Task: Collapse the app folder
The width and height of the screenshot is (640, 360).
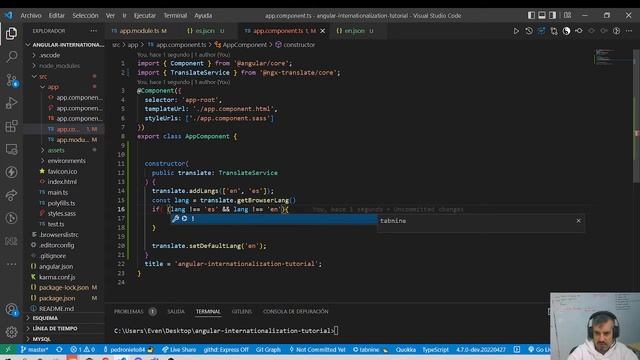Action: [64, 87]
